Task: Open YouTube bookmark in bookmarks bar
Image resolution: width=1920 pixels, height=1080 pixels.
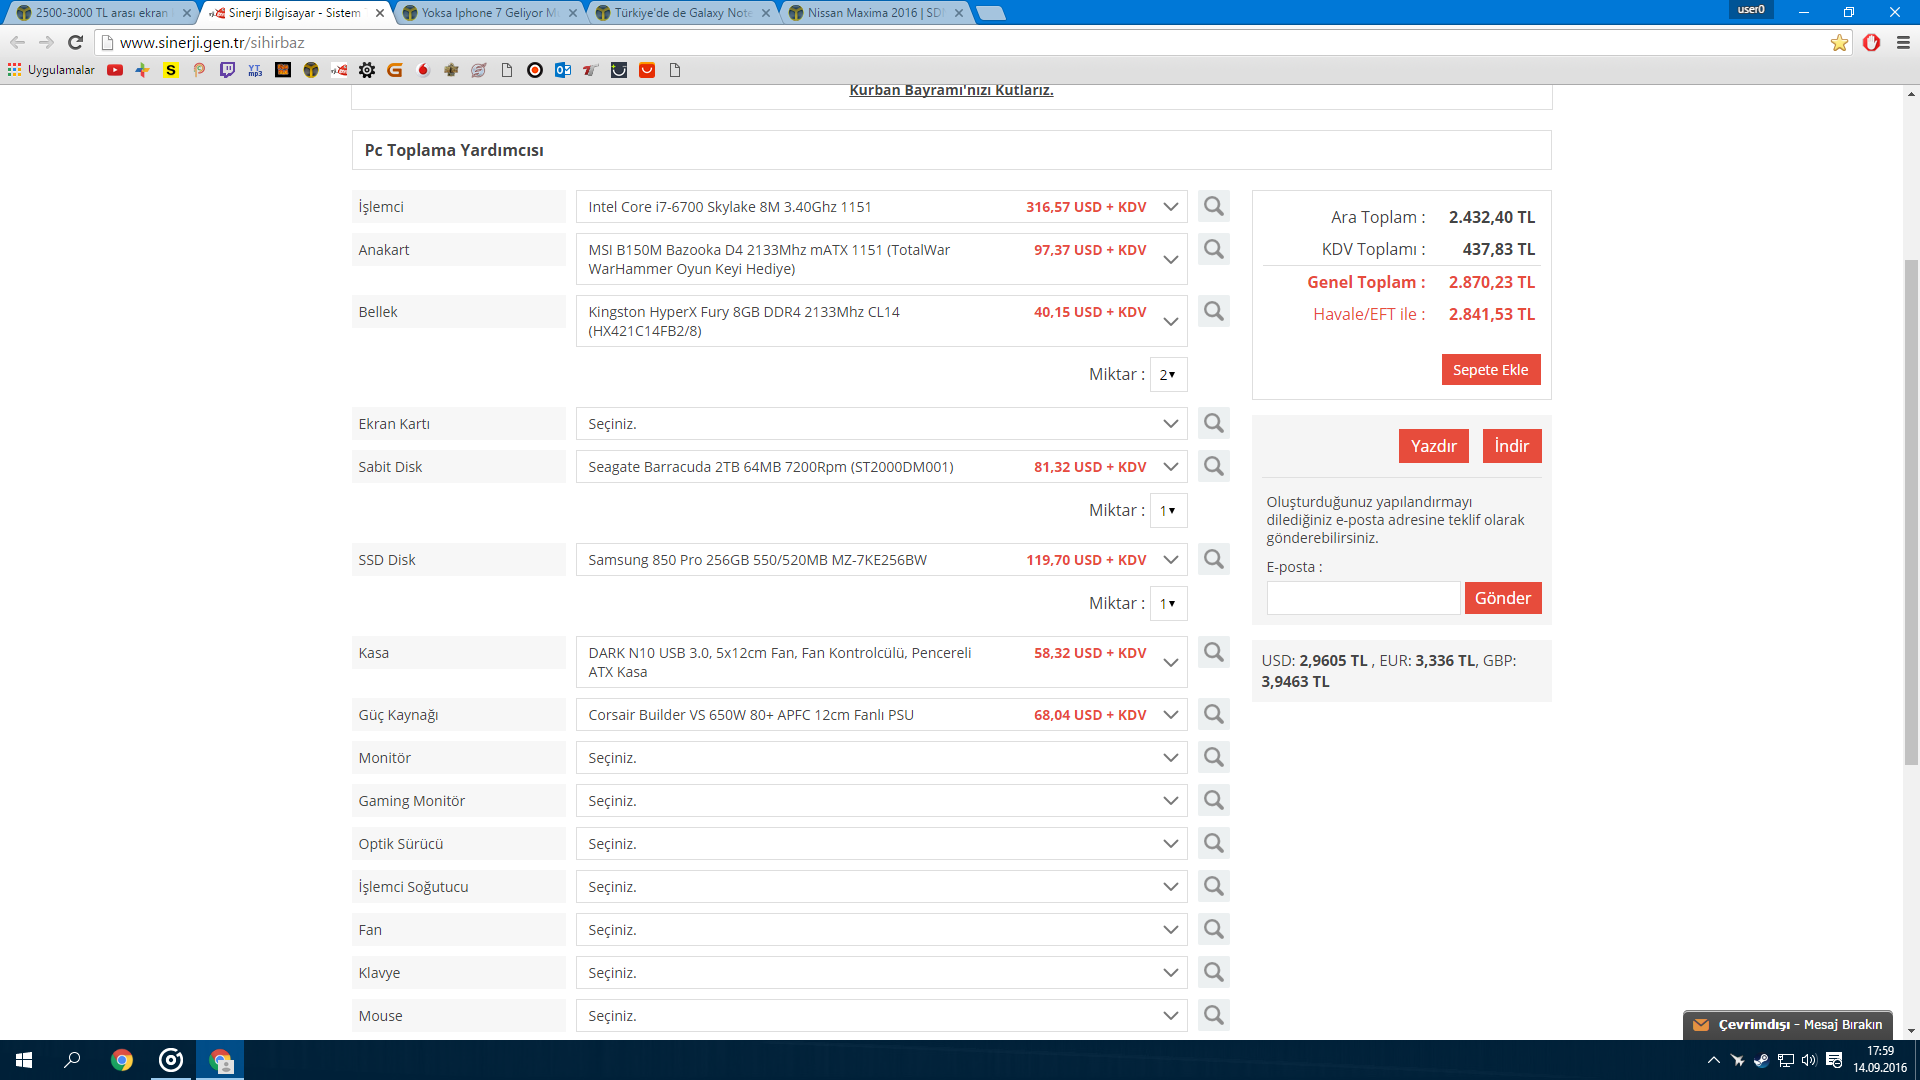Action: click(x=115, y=70)
